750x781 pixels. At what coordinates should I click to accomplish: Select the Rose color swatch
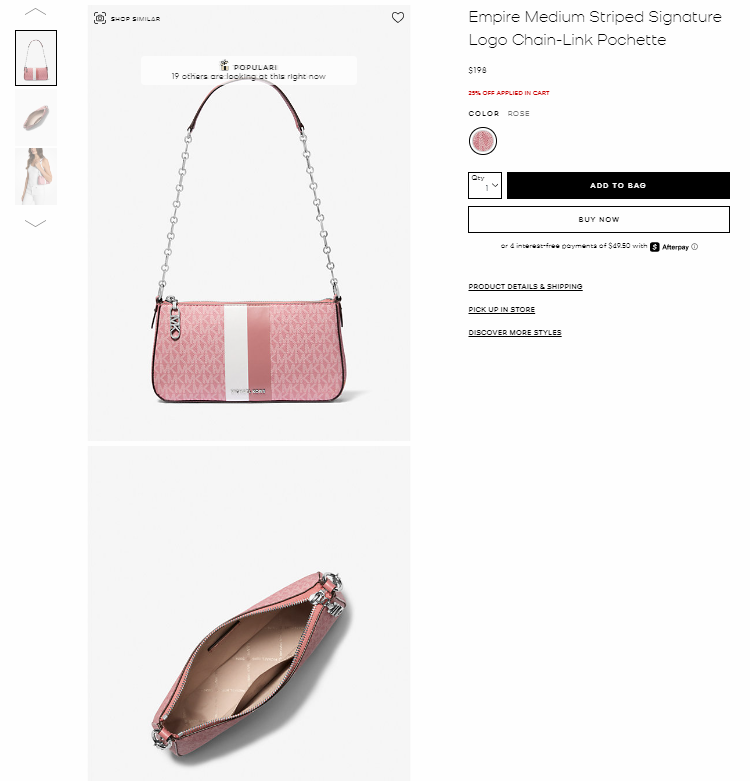pos(483,141)
